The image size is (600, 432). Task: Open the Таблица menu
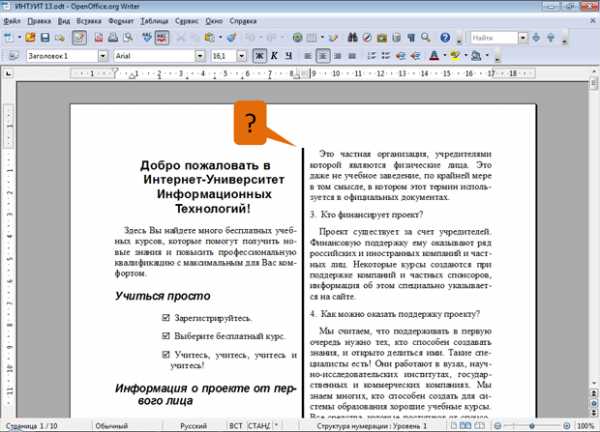tap(154, 21)
